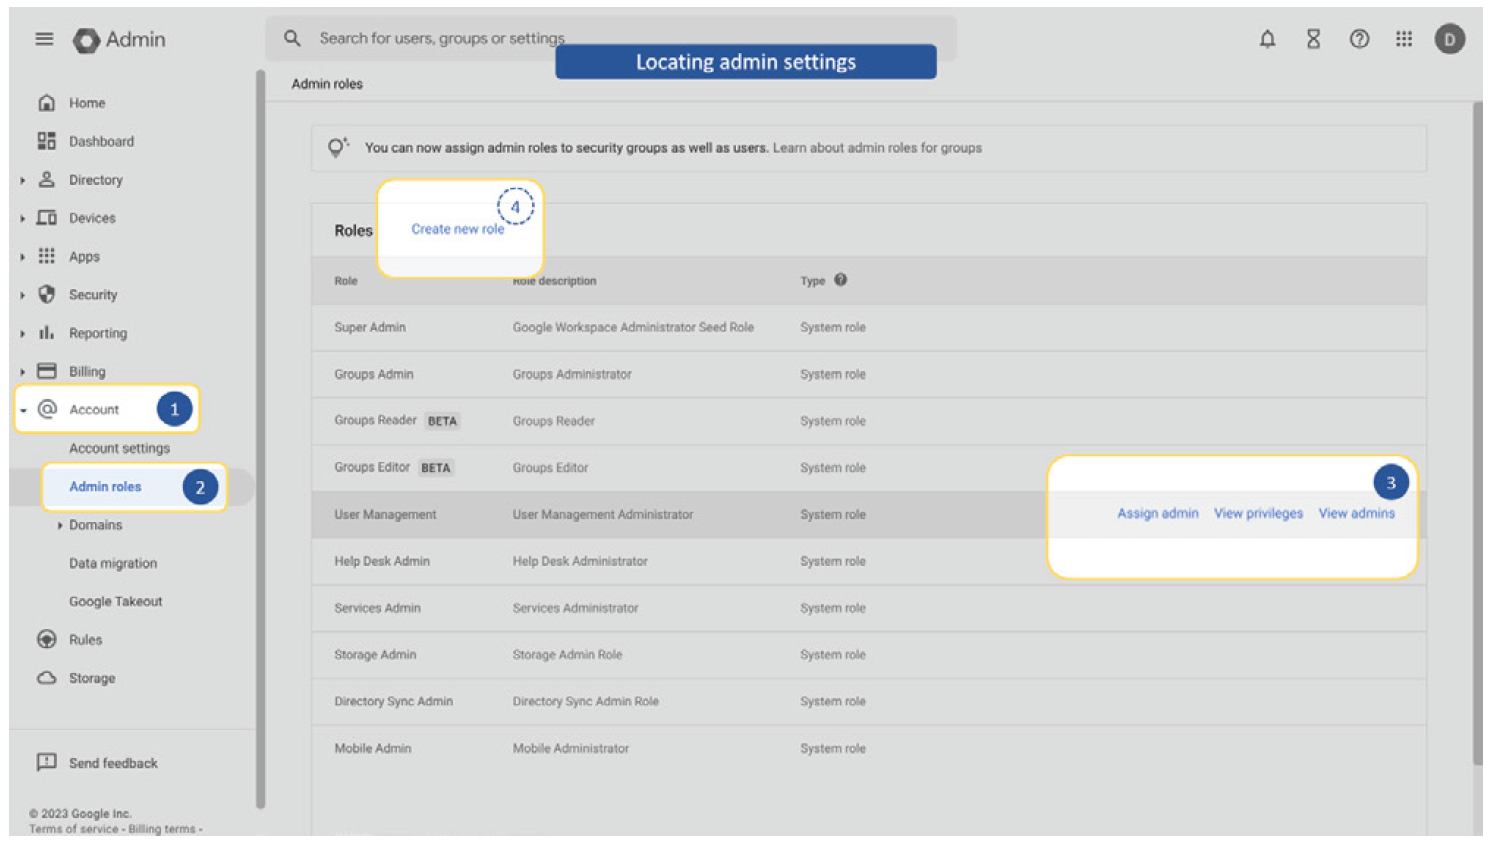
Task: Select the Help Desk Admin role row
Action: pyautogui.click(x=868, y=561)
